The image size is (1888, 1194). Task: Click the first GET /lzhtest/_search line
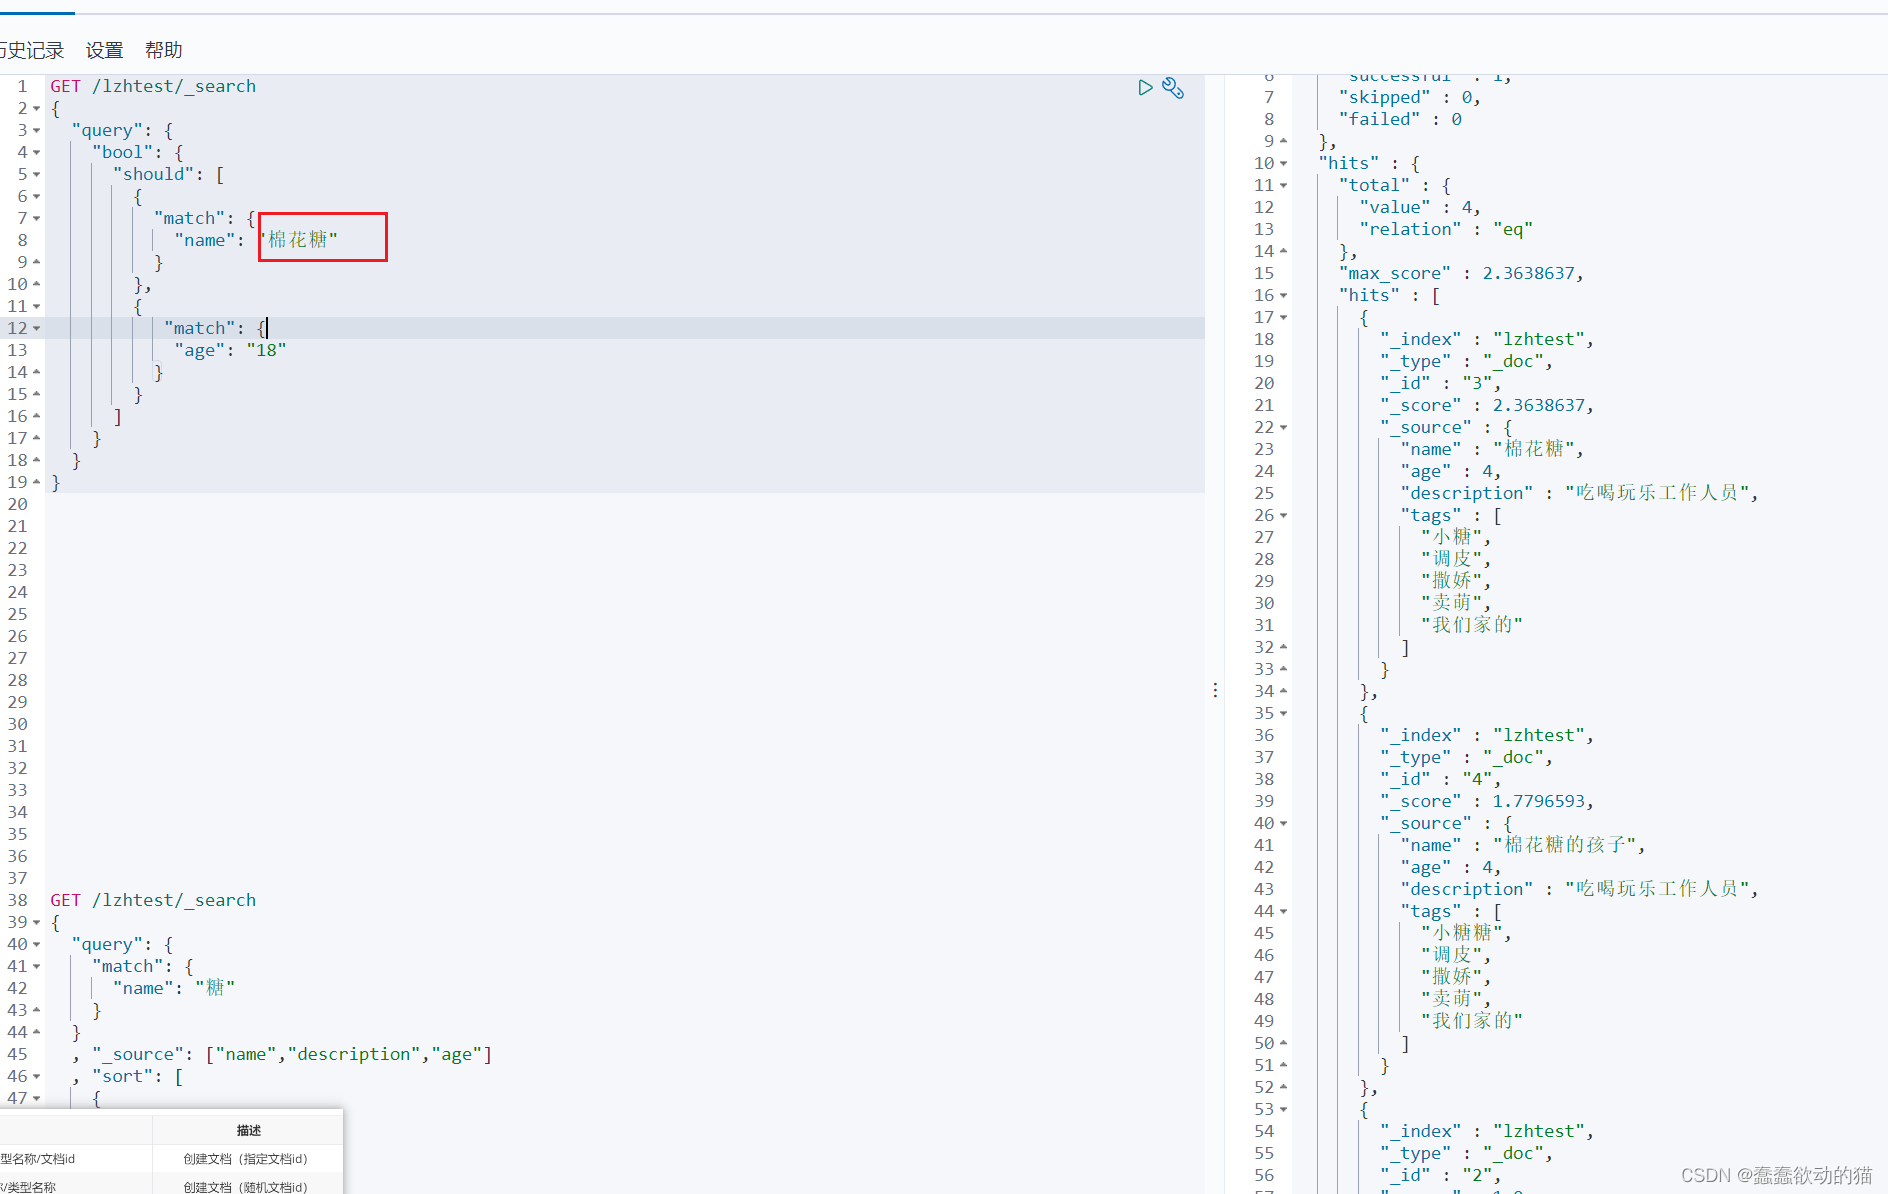pos(153,87)
